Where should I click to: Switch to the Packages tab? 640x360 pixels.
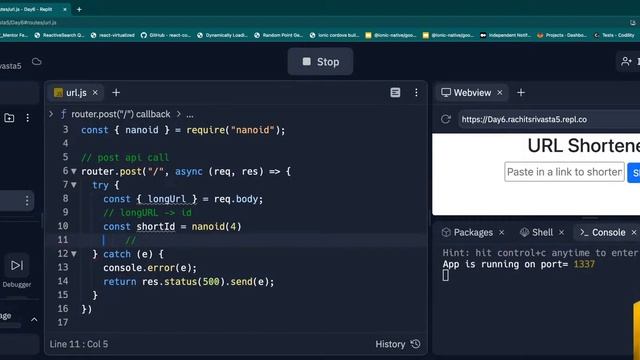pyautogui.click(x=468, y=232)
